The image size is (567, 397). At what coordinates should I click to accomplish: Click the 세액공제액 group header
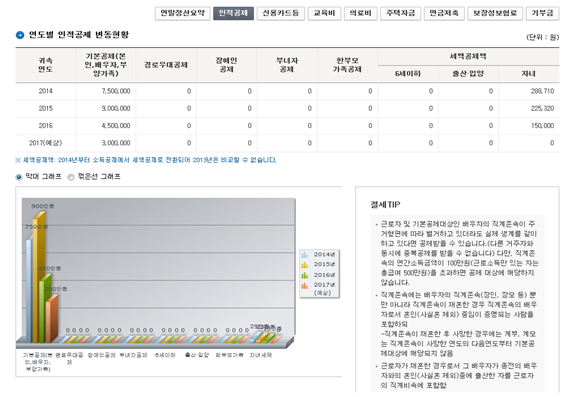click(468, 57)
